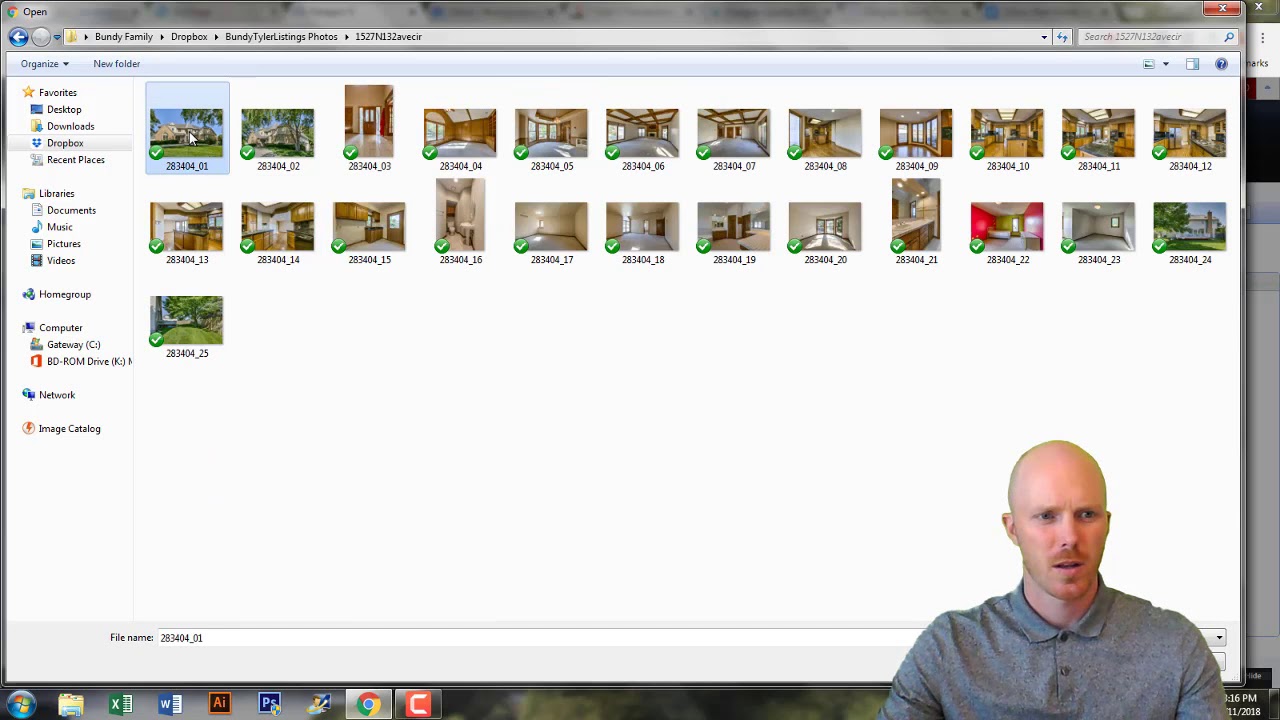Select the 283404_04 photo thumbnail
The width and height of the screenshot is (1280, 720).
[460, 133]
